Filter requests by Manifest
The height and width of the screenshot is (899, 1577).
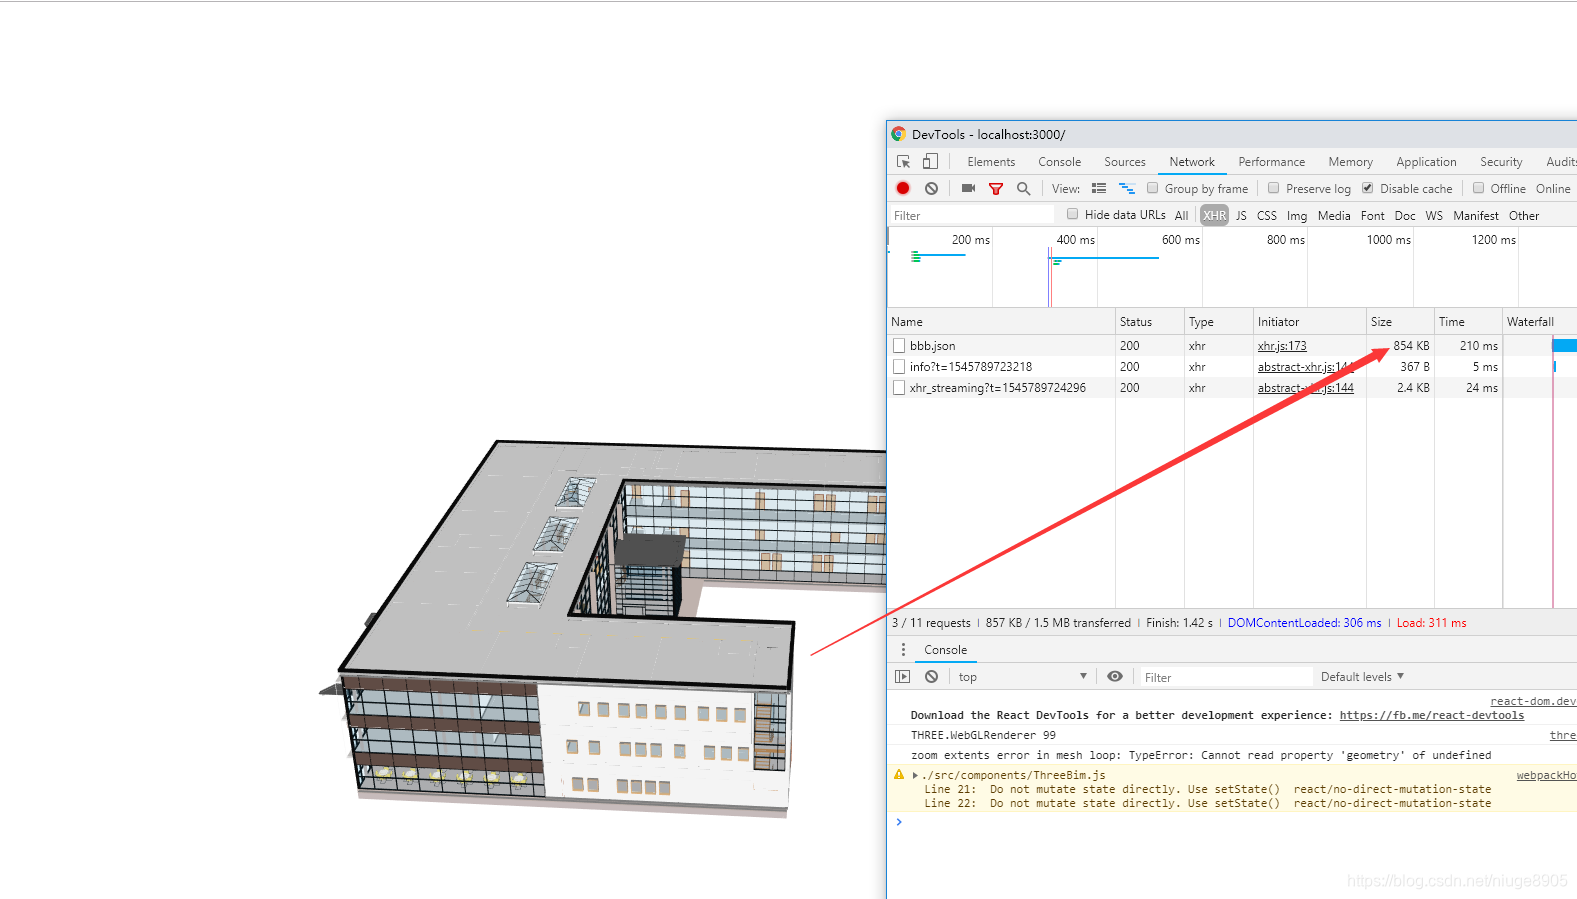pyautogui.click(x=1476, y=215)
